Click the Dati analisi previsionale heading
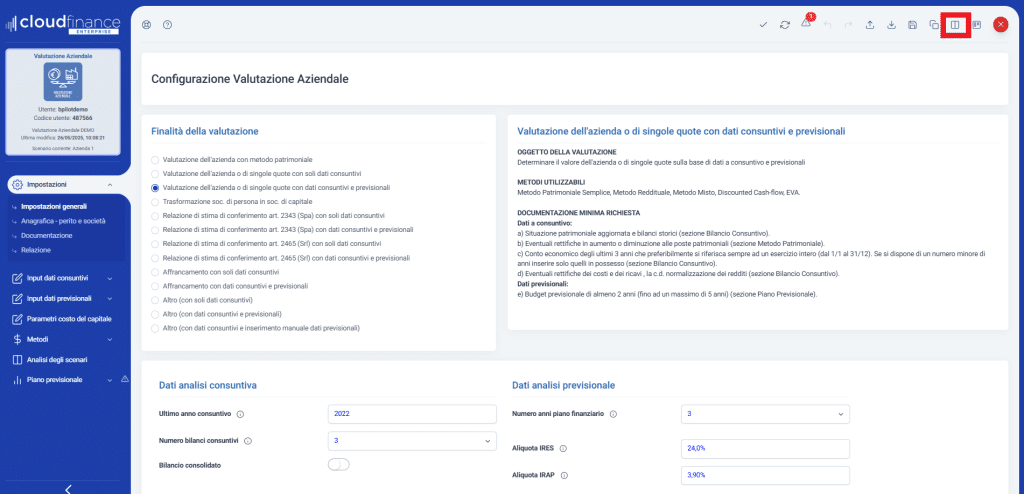This screenshot has width=1024, height=494. [564, 386]
